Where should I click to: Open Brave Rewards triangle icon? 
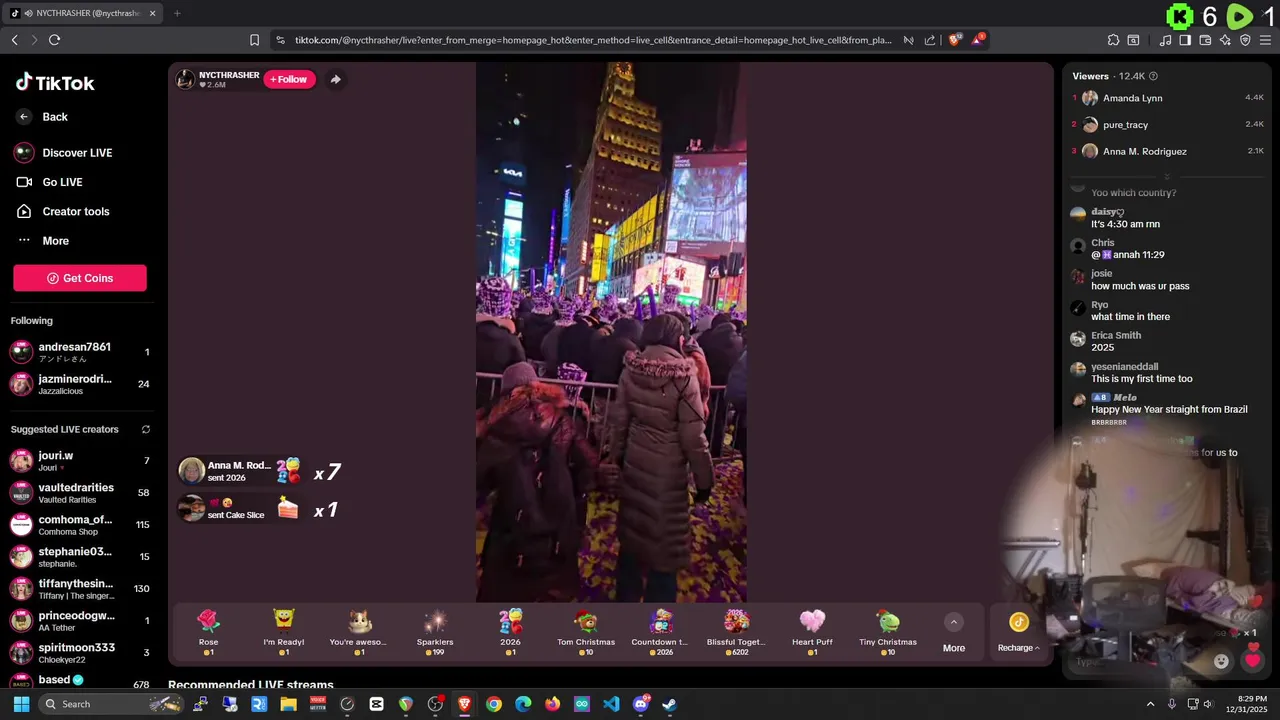click(978, 40)
